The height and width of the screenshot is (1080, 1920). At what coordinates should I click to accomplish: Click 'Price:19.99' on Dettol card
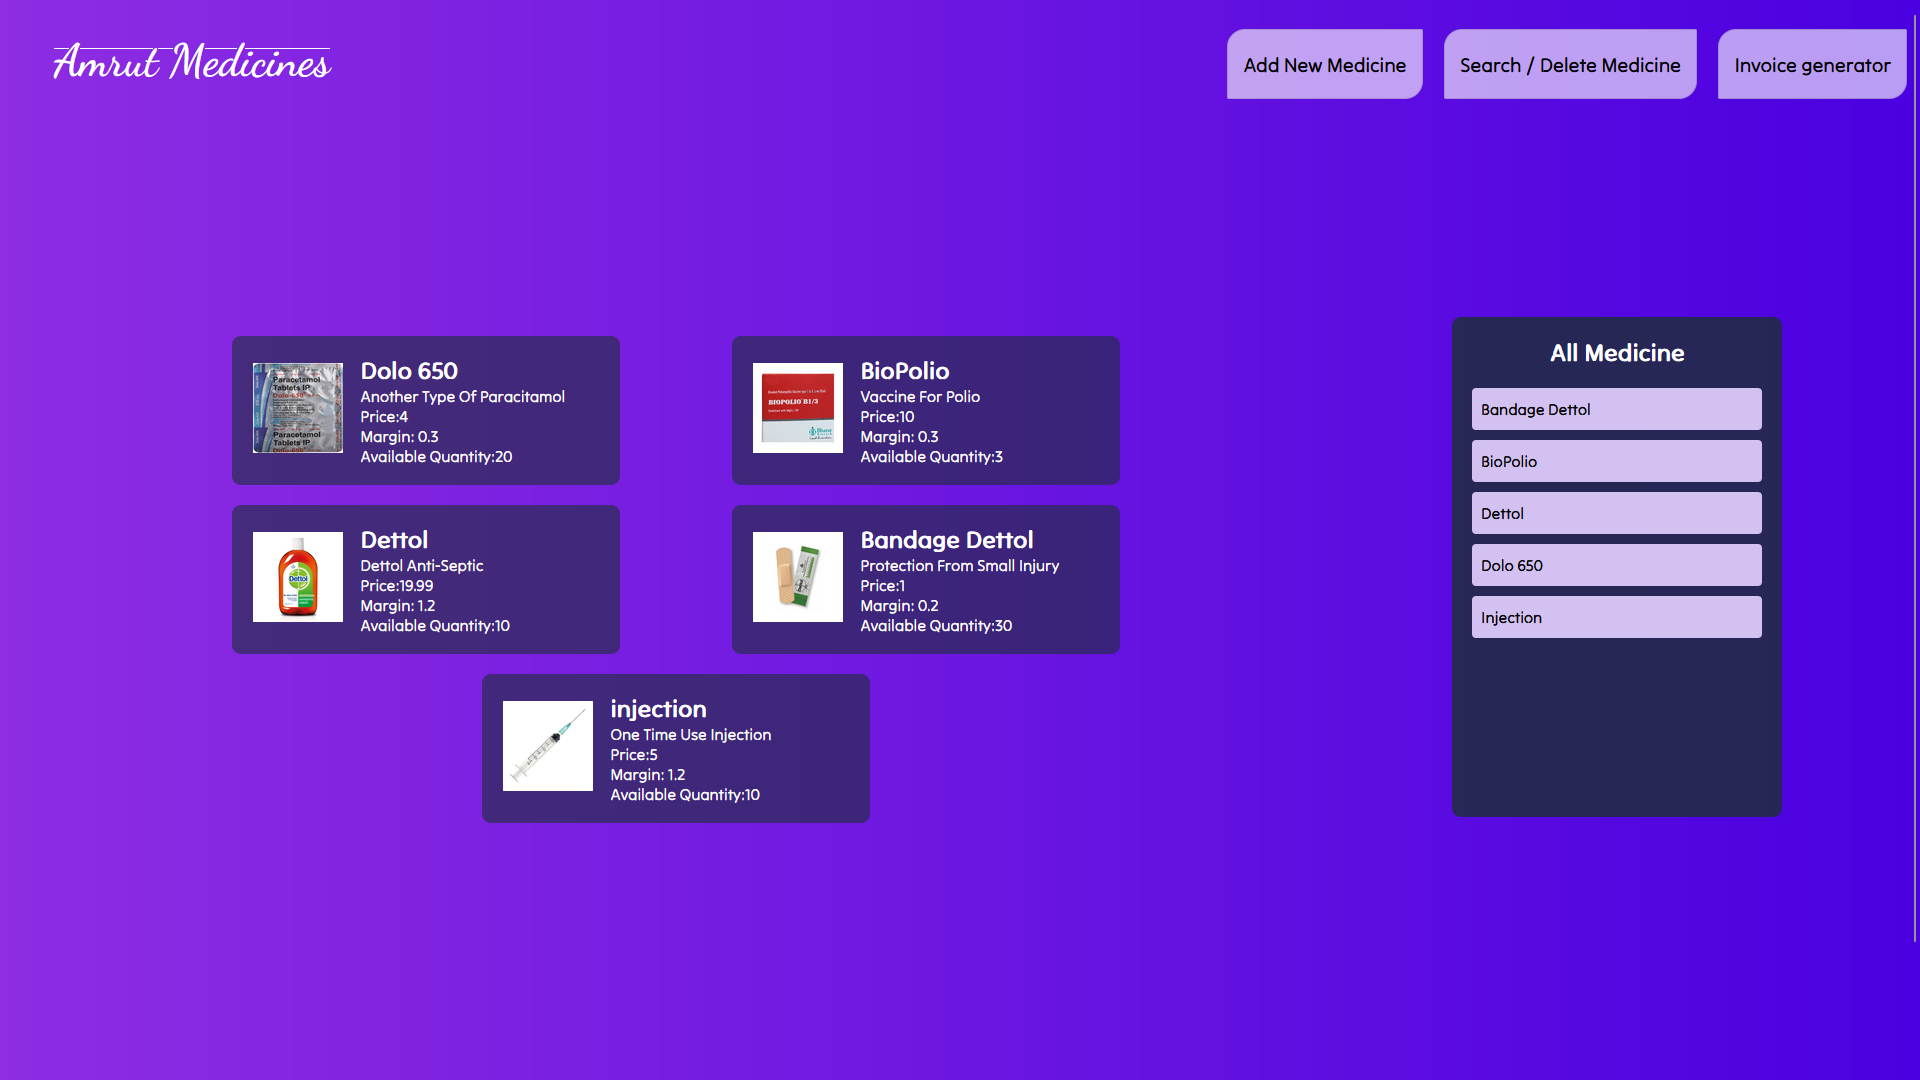pyautogui.click(x=396, y=586)
